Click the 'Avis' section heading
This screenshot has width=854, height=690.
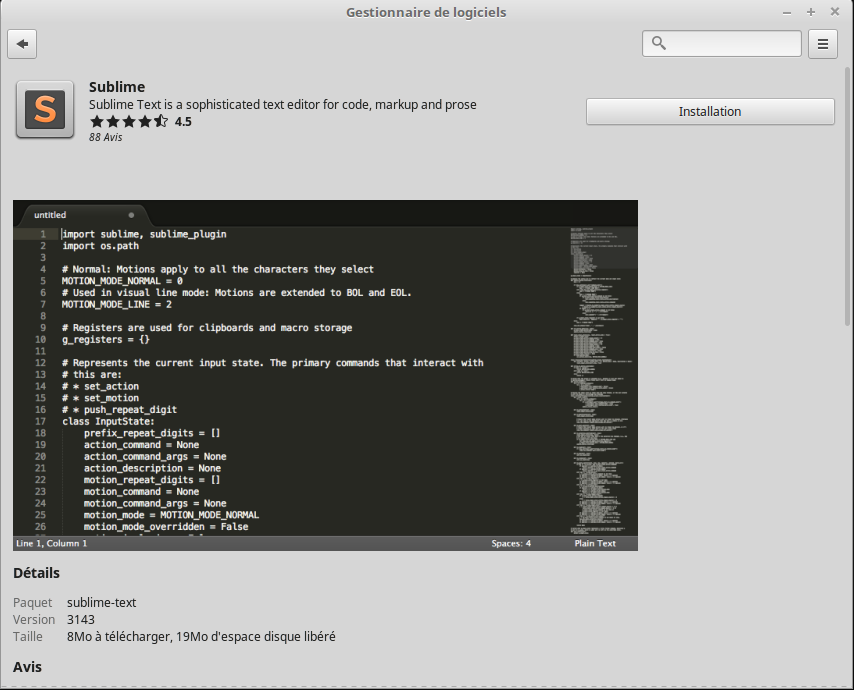pos(27,667)
